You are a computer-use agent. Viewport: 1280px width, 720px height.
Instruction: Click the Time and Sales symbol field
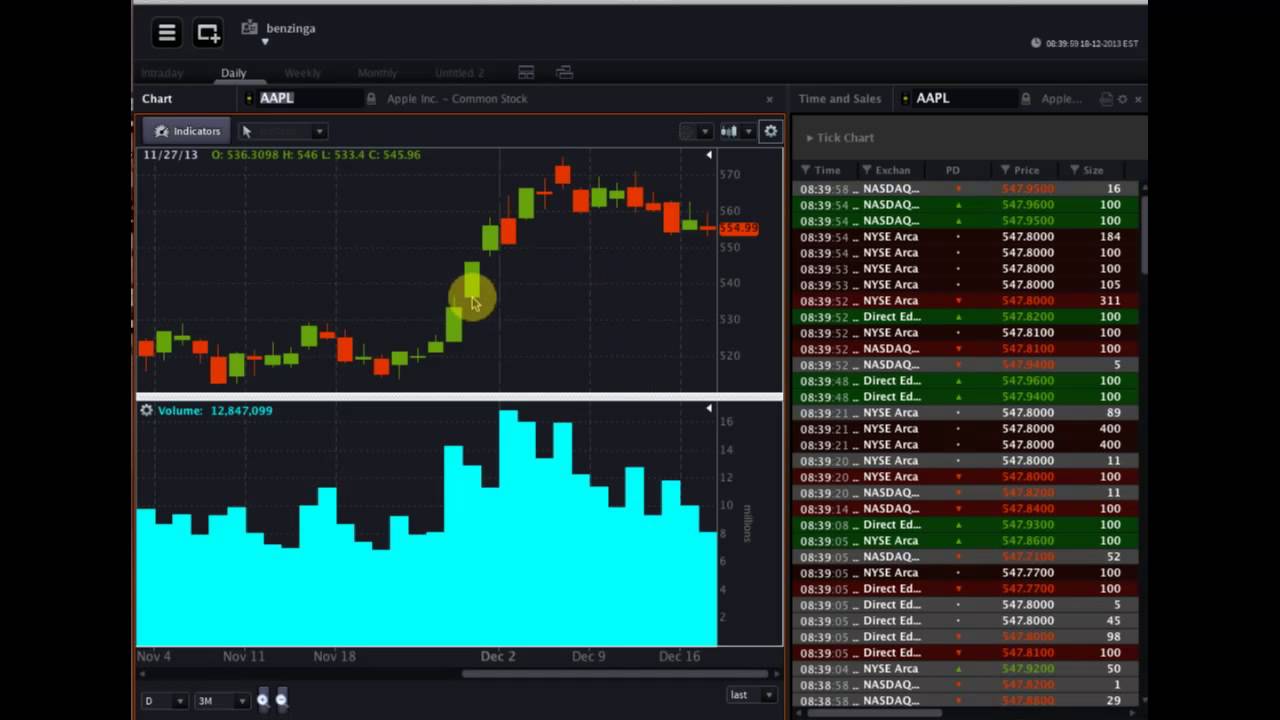(x=964, y=98)
